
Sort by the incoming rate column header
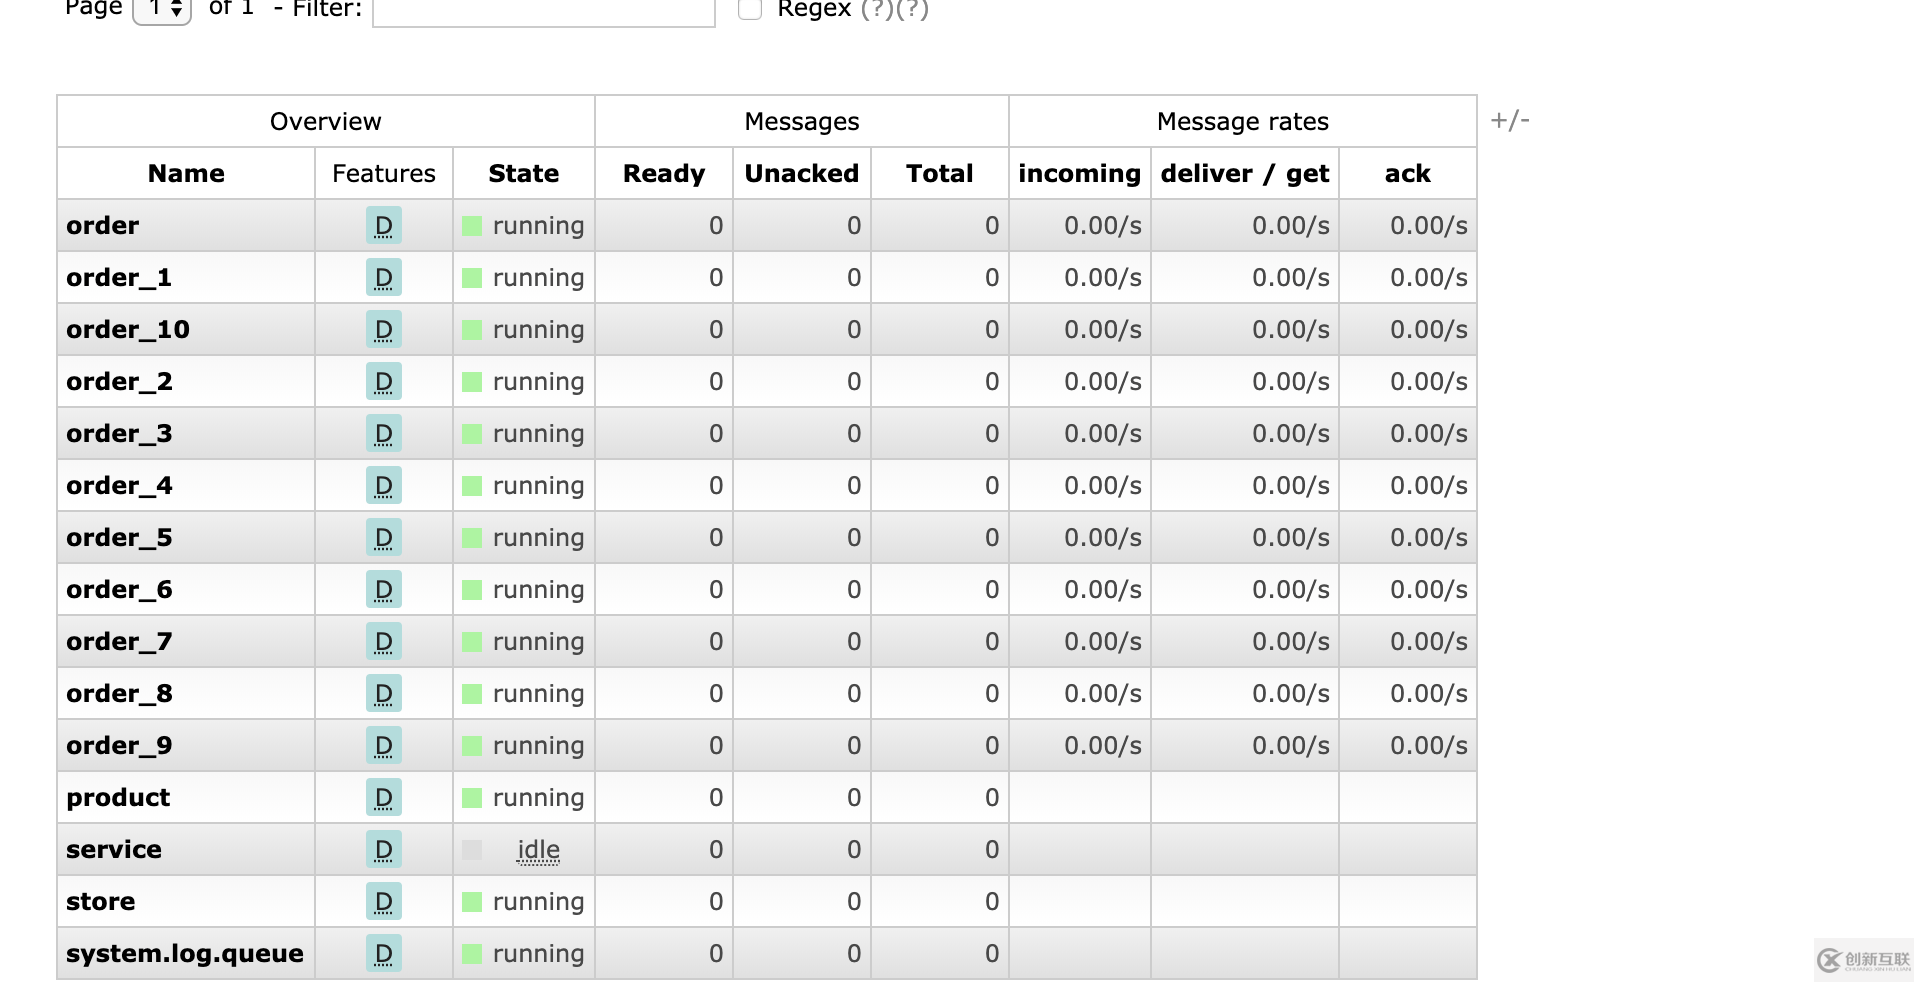1080,173
